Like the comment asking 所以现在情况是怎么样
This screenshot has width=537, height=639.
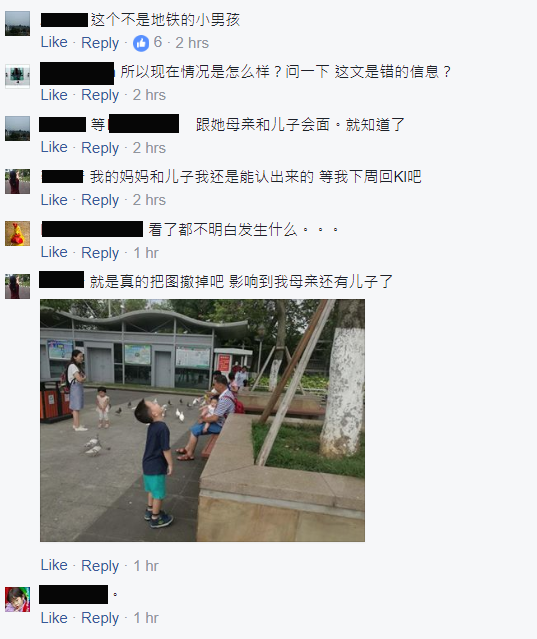[54, 95]
